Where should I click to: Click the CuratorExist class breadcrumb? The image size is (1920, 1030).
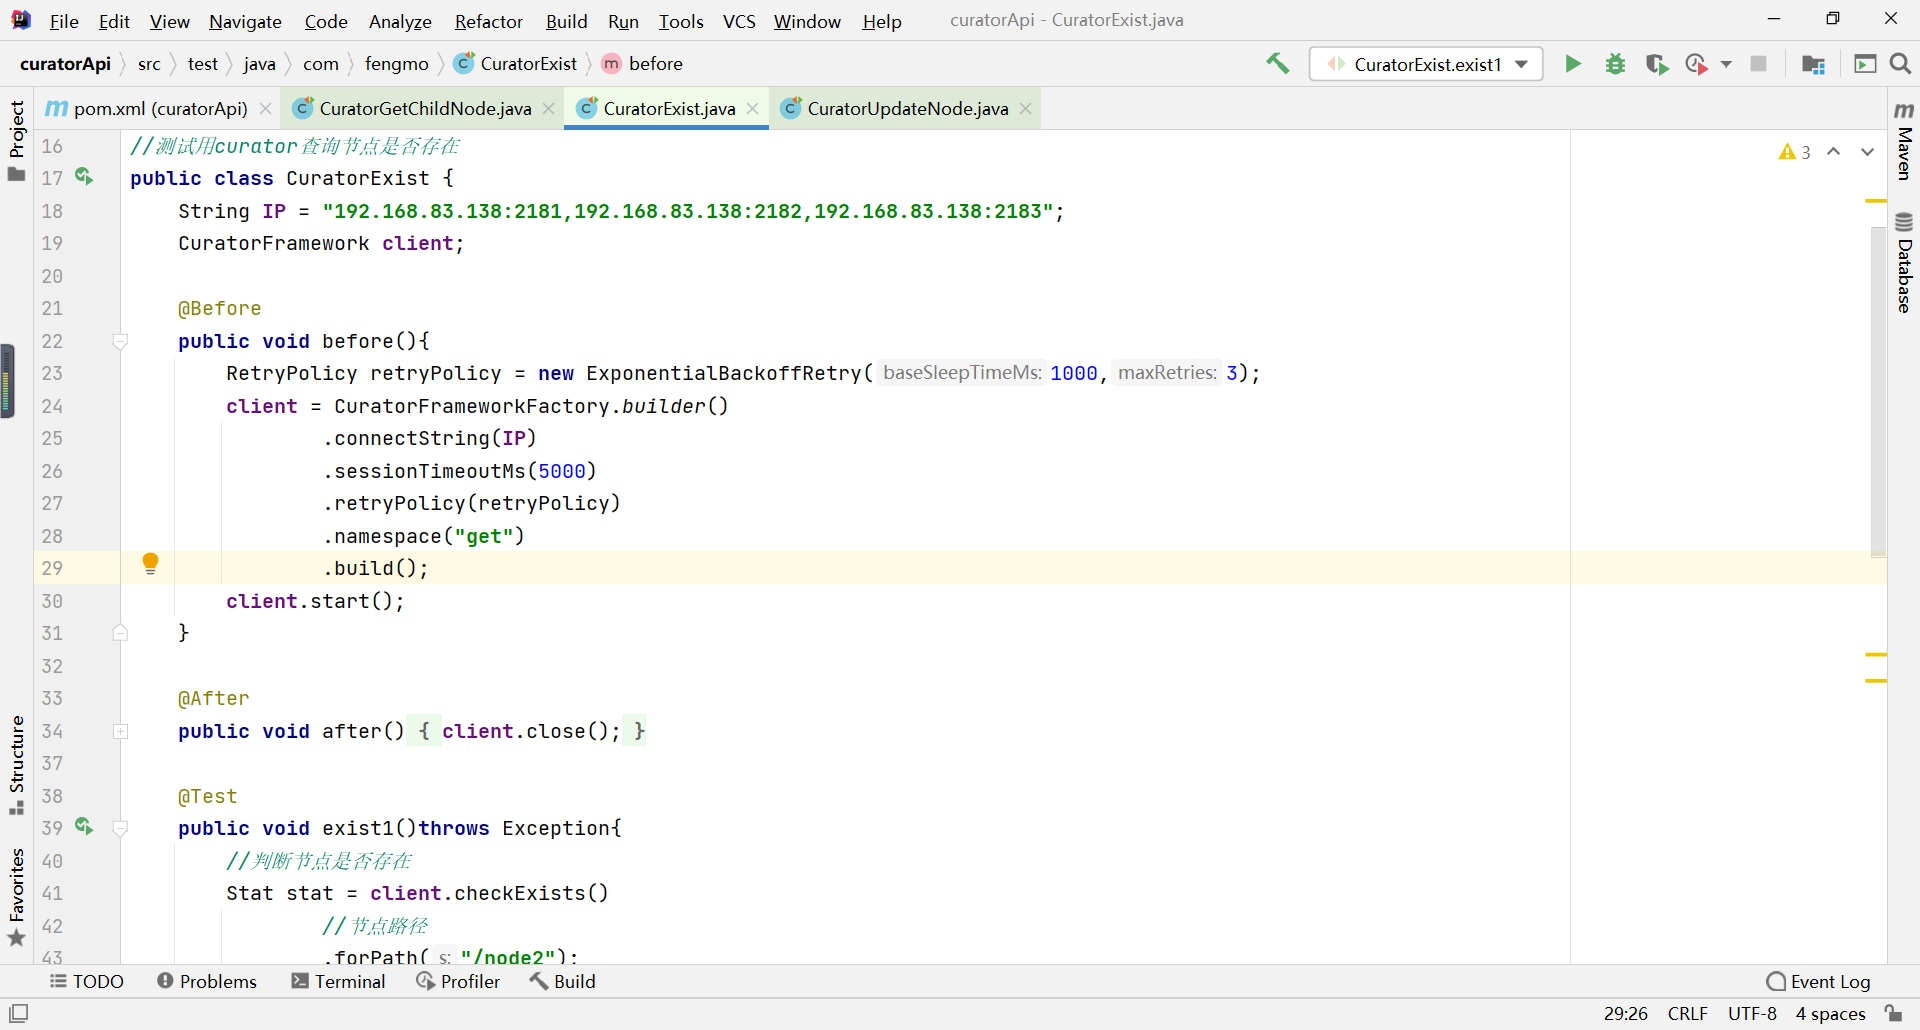point(516,64)
